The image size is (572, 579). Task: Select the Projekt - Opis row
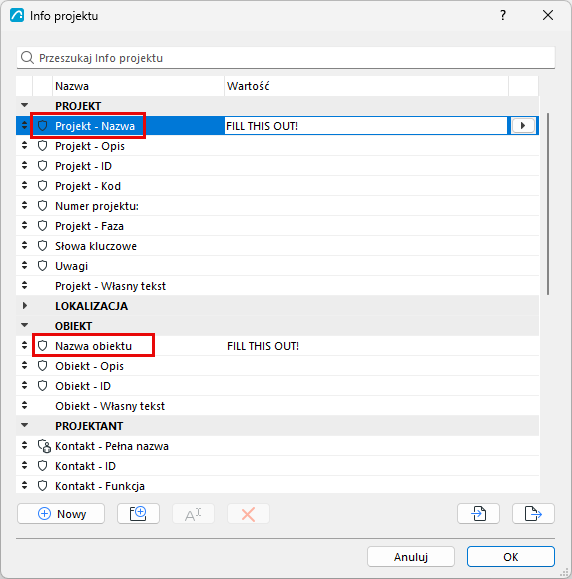pyautogui.click(x=277, y=146)
